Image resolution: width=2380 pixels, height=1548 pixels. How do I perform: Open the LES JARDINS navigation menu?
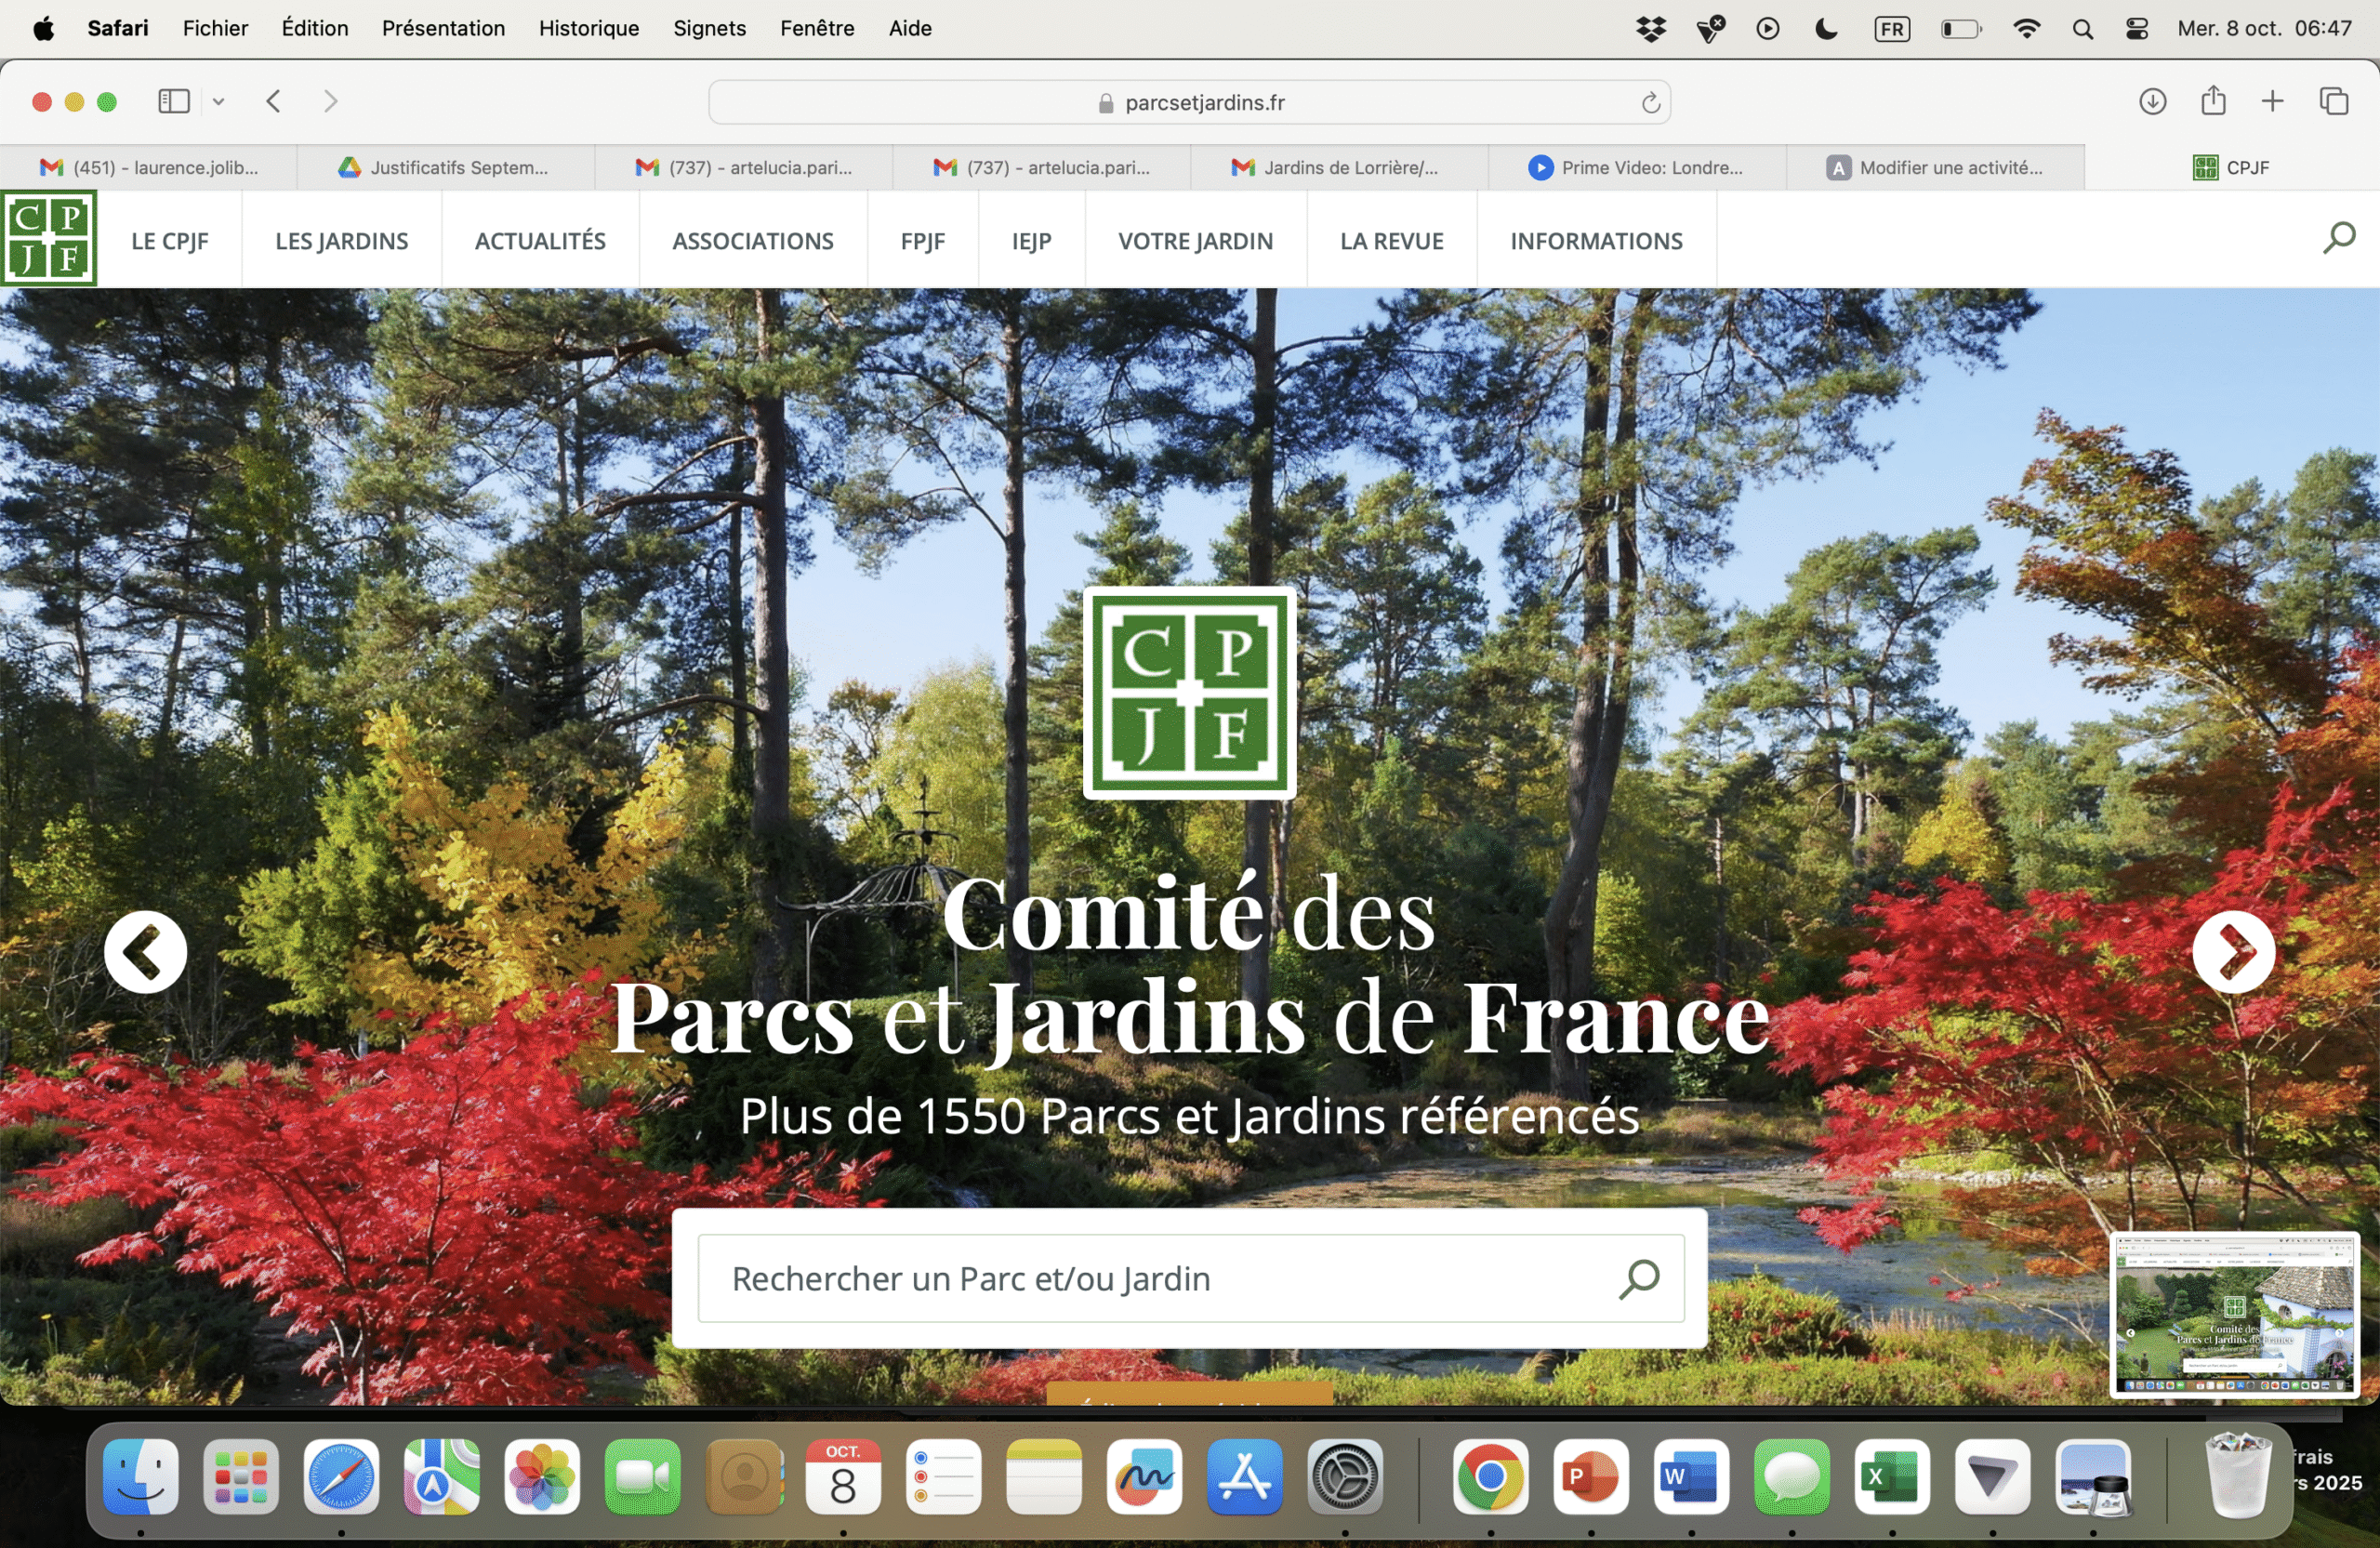(x=341, y=241)
